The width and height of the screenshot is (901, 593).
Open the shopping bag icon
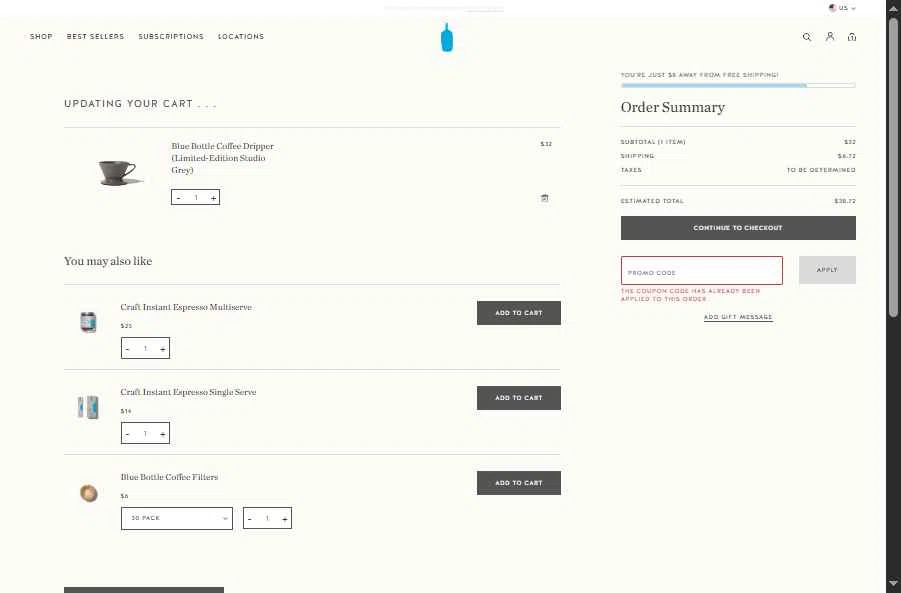point(852,37)
